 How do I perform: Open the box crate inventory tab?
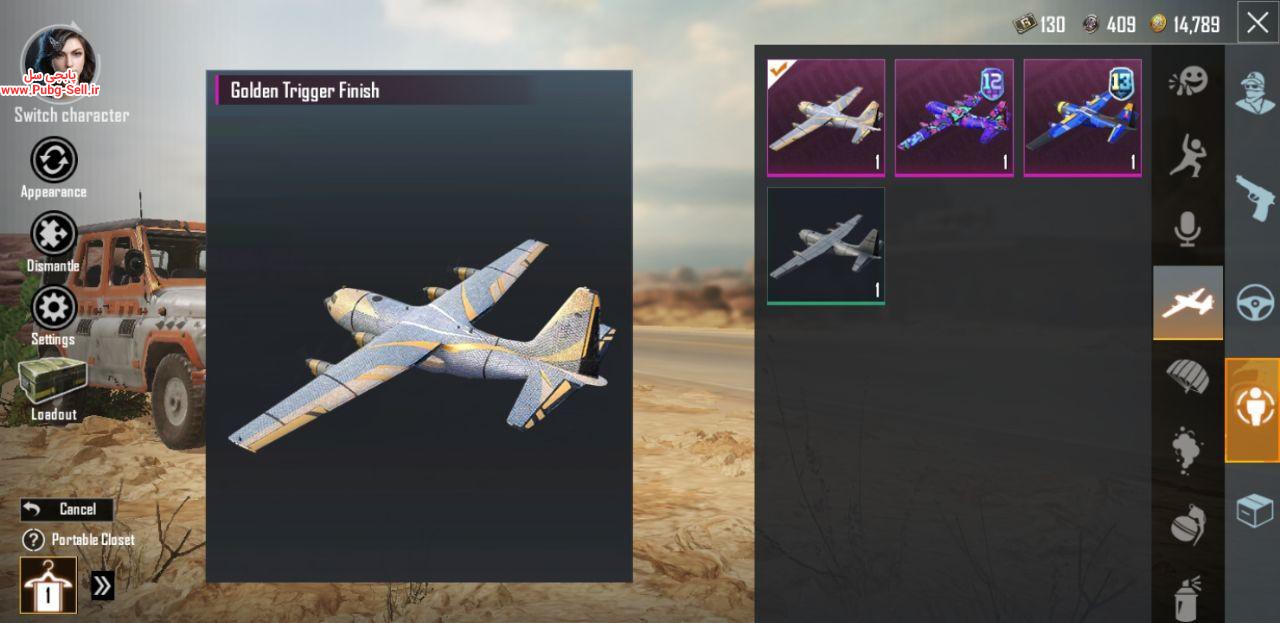click(1254, 511)
